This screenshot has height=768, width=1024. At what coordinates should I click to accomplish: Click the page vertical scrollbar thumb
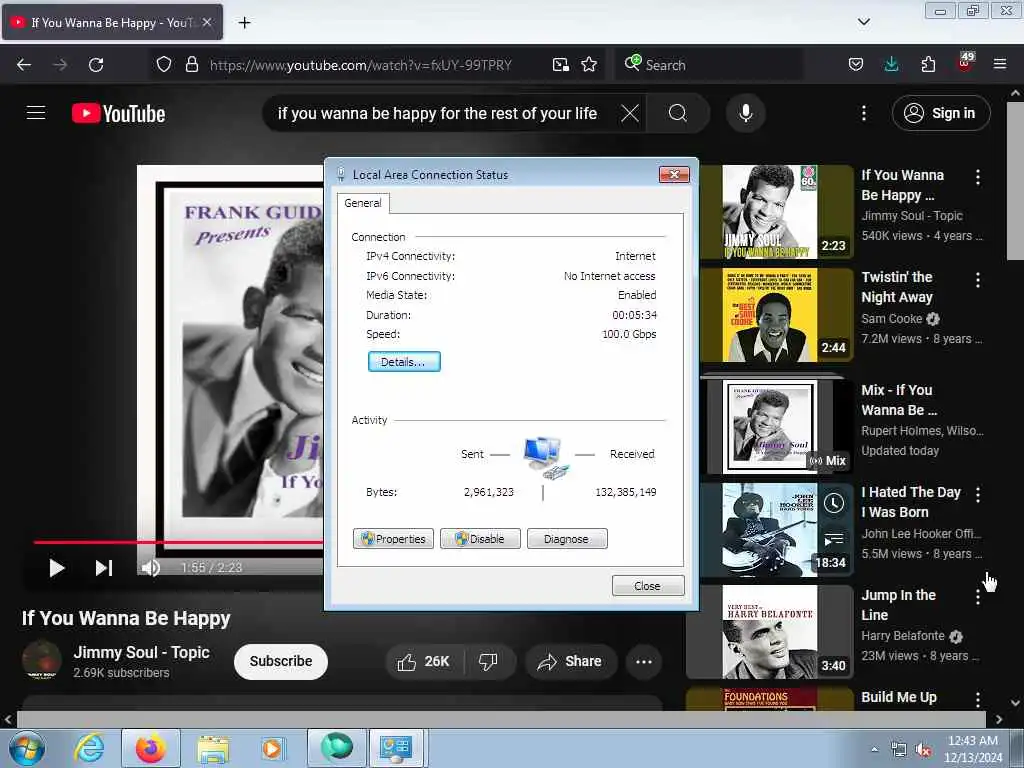[x=1015, y=181]
